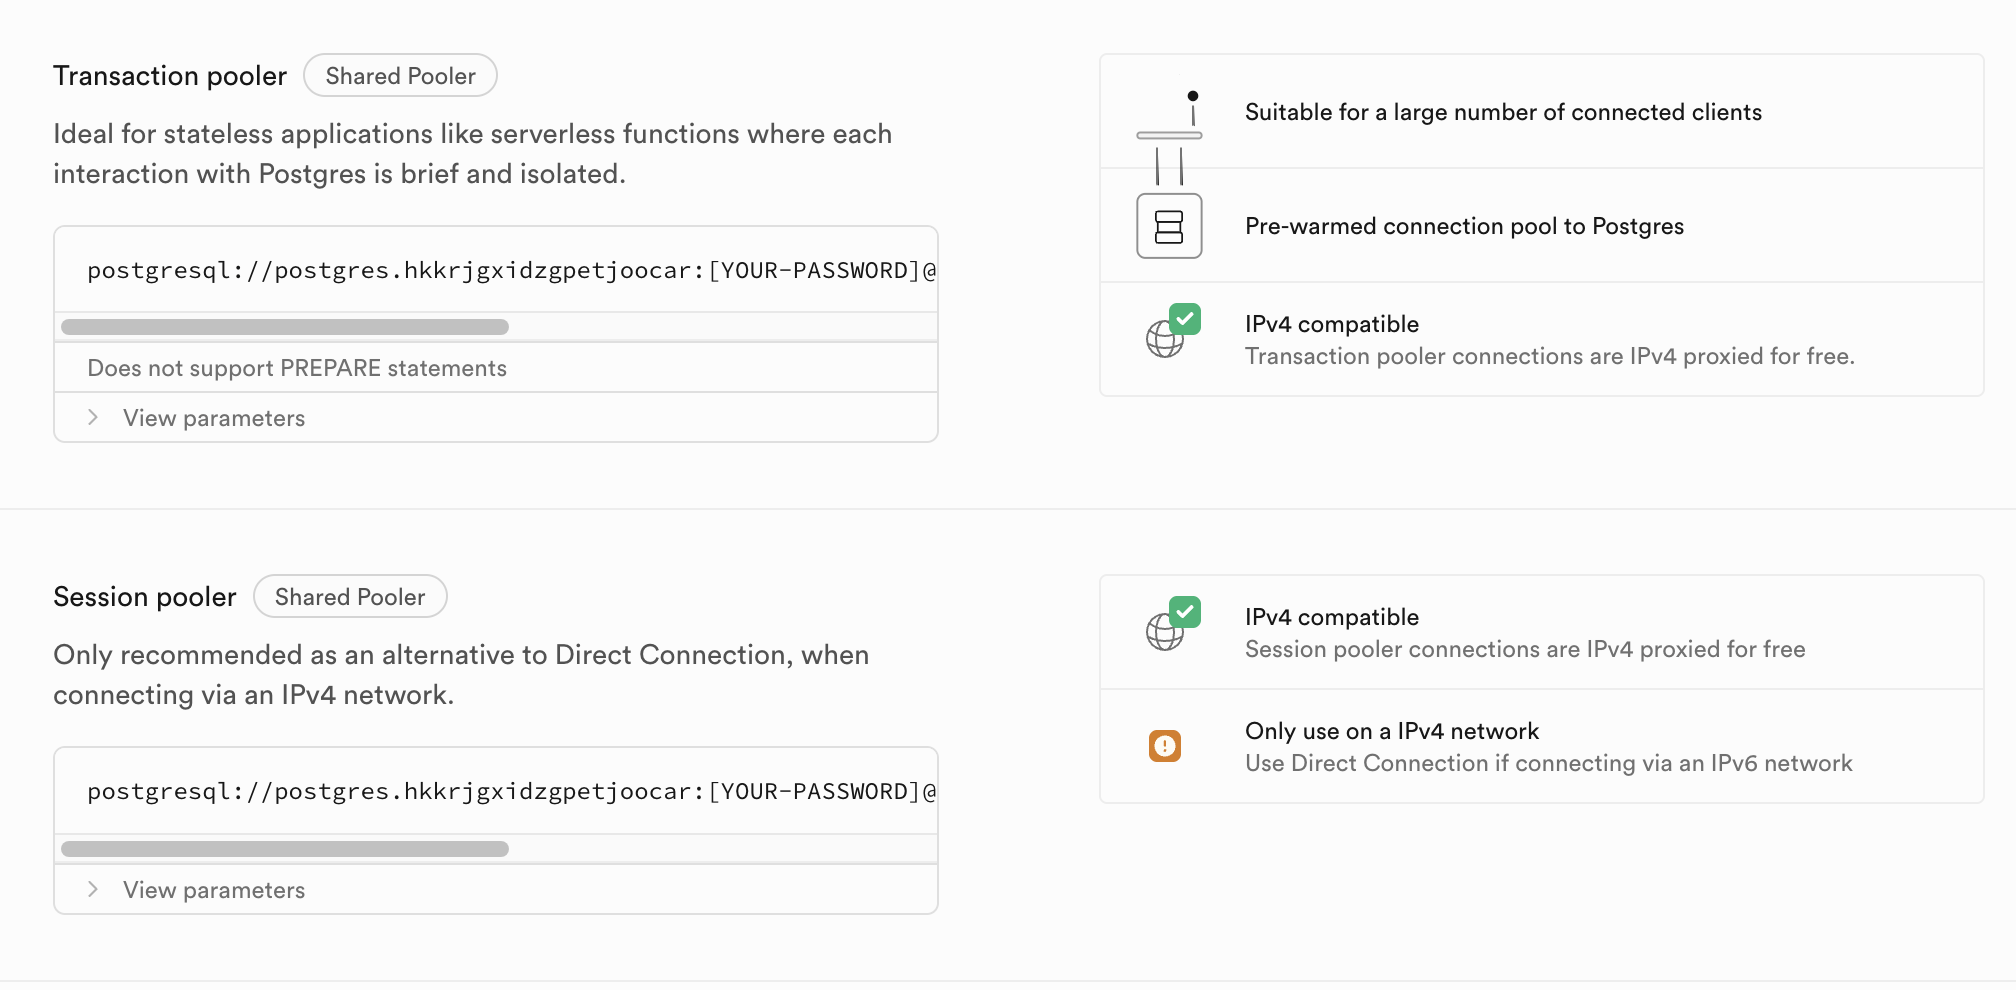Click Transaction pooler connection string scrollbar
This screenshot has width=2016, height=990.
pos(285,327)
